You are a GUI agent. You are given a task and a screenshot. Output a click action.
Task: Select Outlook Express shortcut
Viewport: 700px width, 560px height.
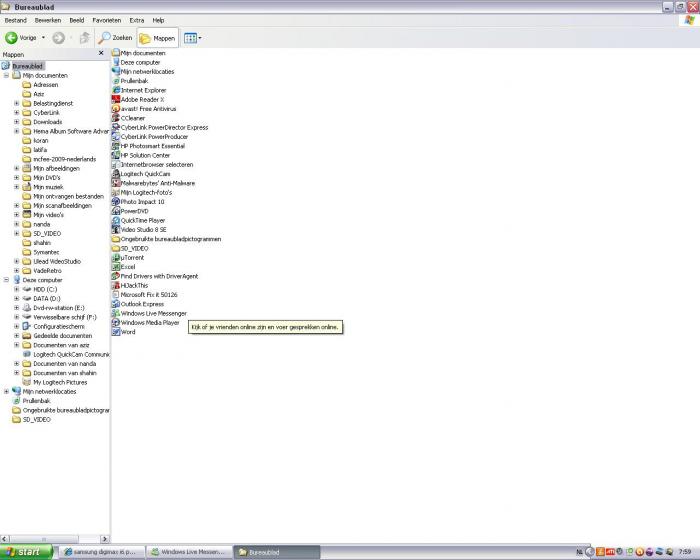138,304
